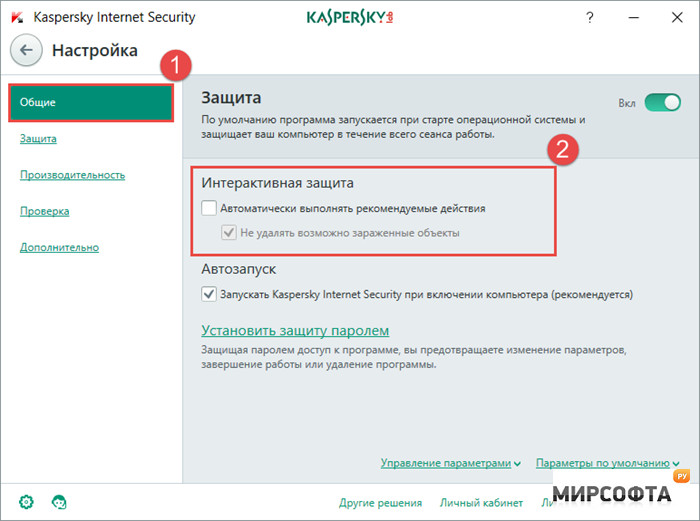Screen dimensions: 700x521
Task: Open the Защита section in sidebar
Action: [38, 138]
